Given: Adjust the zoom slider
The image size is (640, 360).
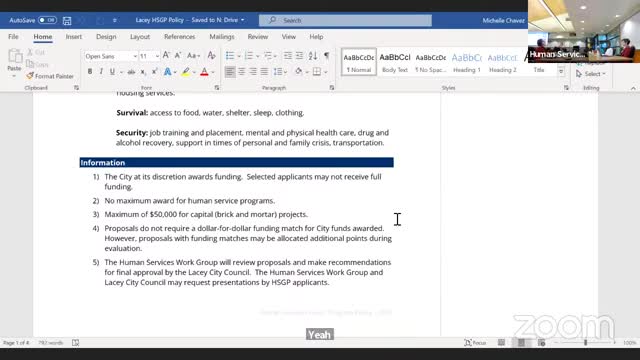Looking at the screenshot, I should pos(585,343).
